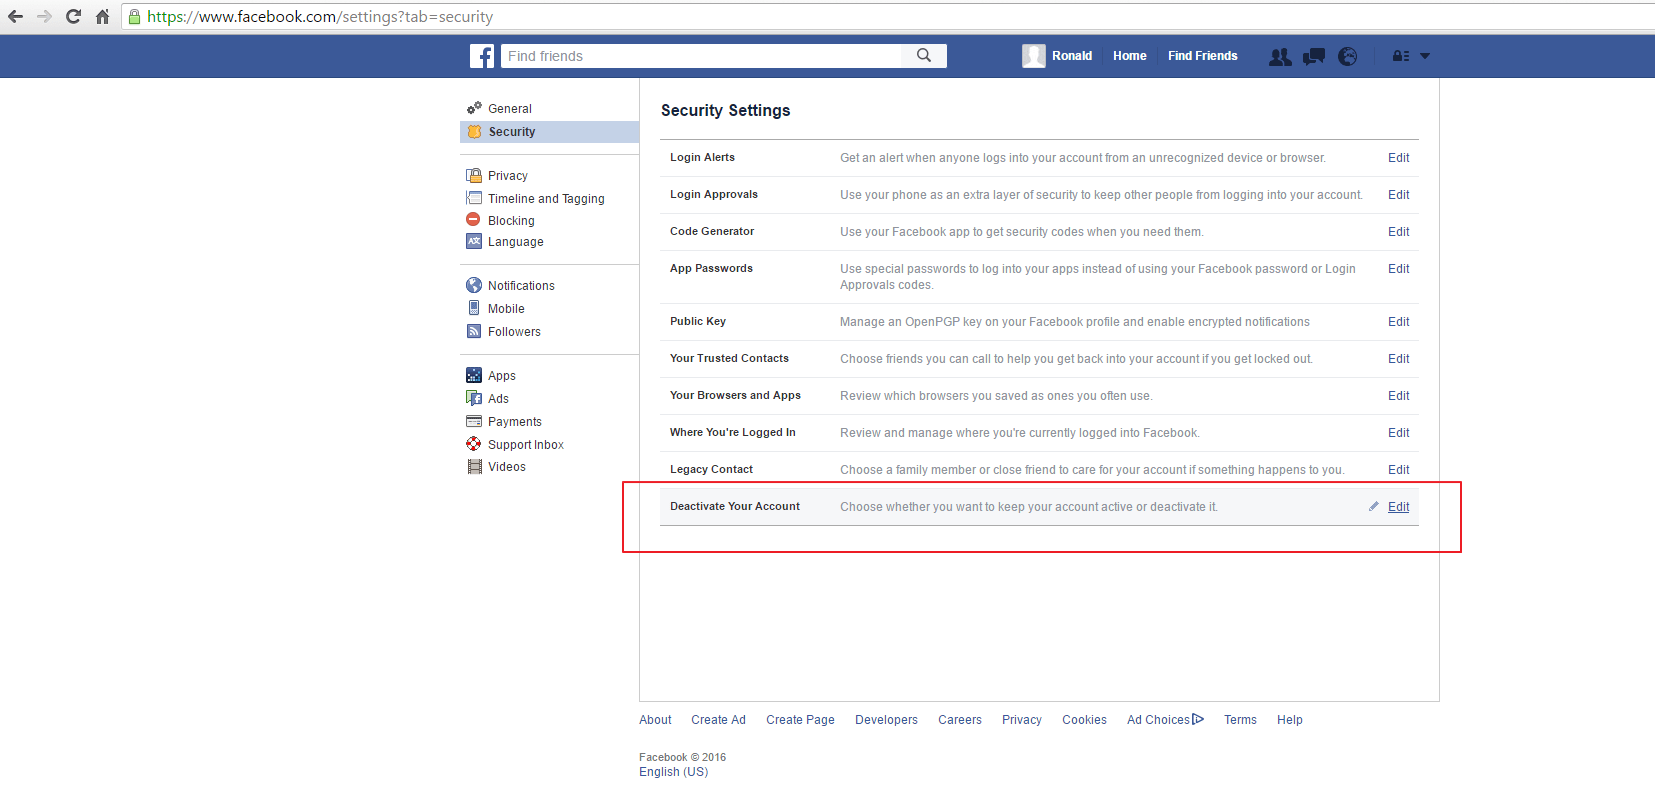Open Ronald profile link in top bar
The width and height of the screenshot is (1655, 800).
tap(1072, 56)
